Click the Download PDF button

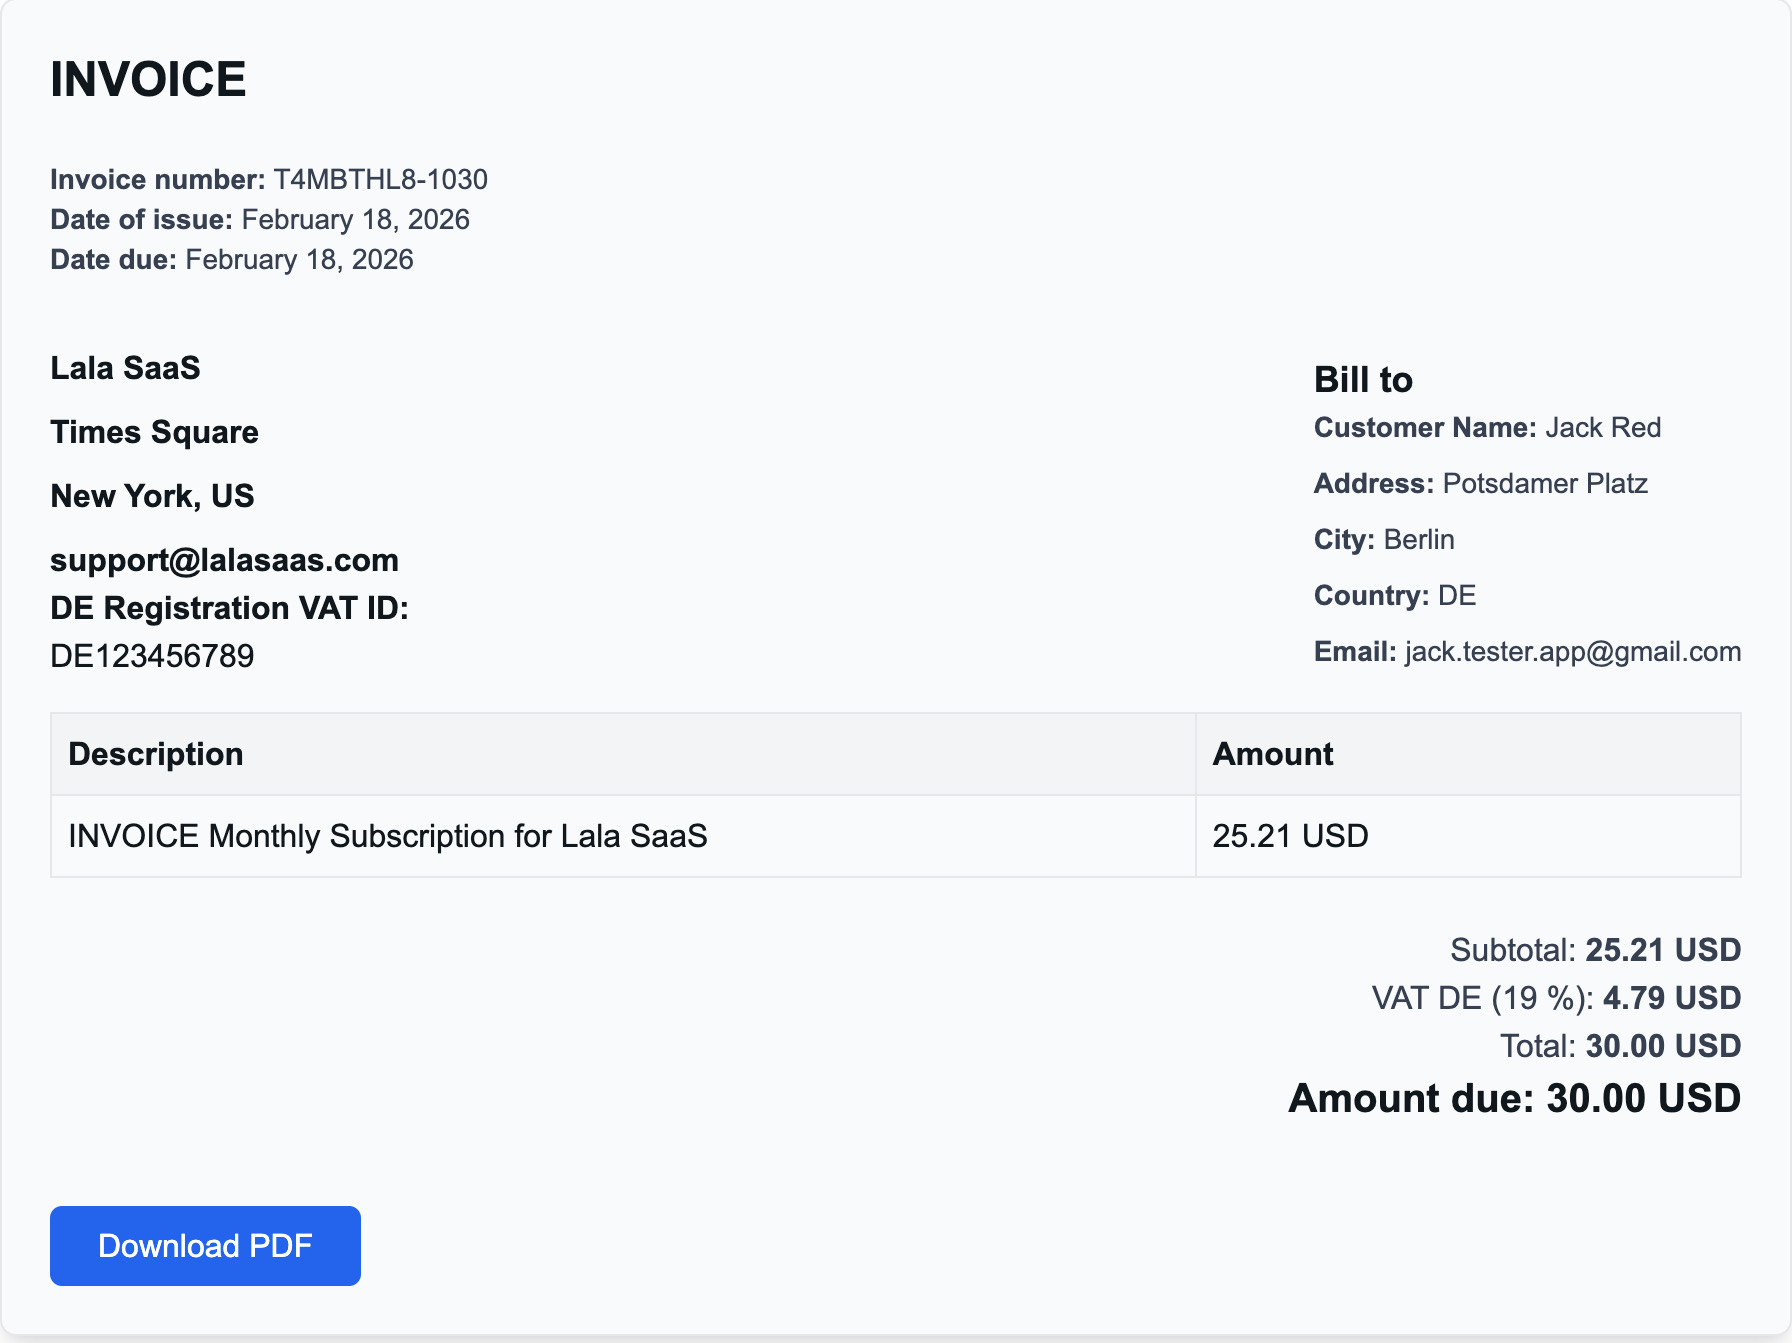click(x=205, y=1246)
